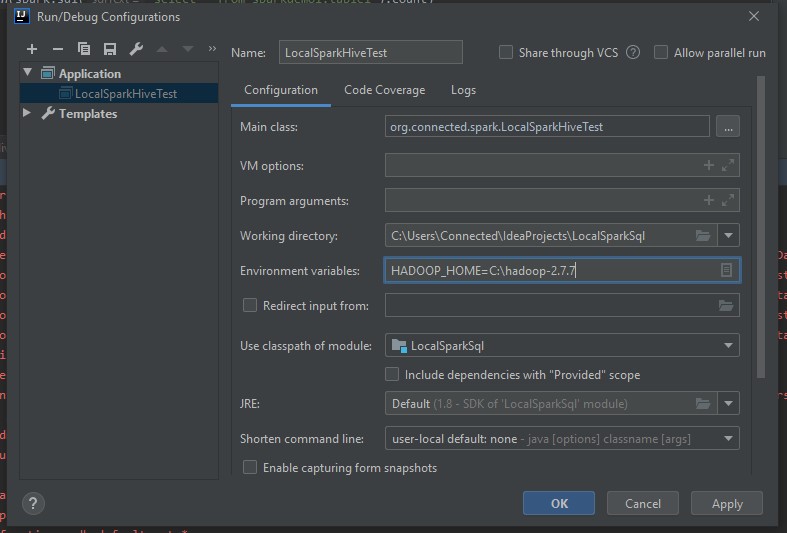This screenshot has width=787, height=533.
Task: Switch to the Code Coverage tab
Action: (x=384, y=90)
